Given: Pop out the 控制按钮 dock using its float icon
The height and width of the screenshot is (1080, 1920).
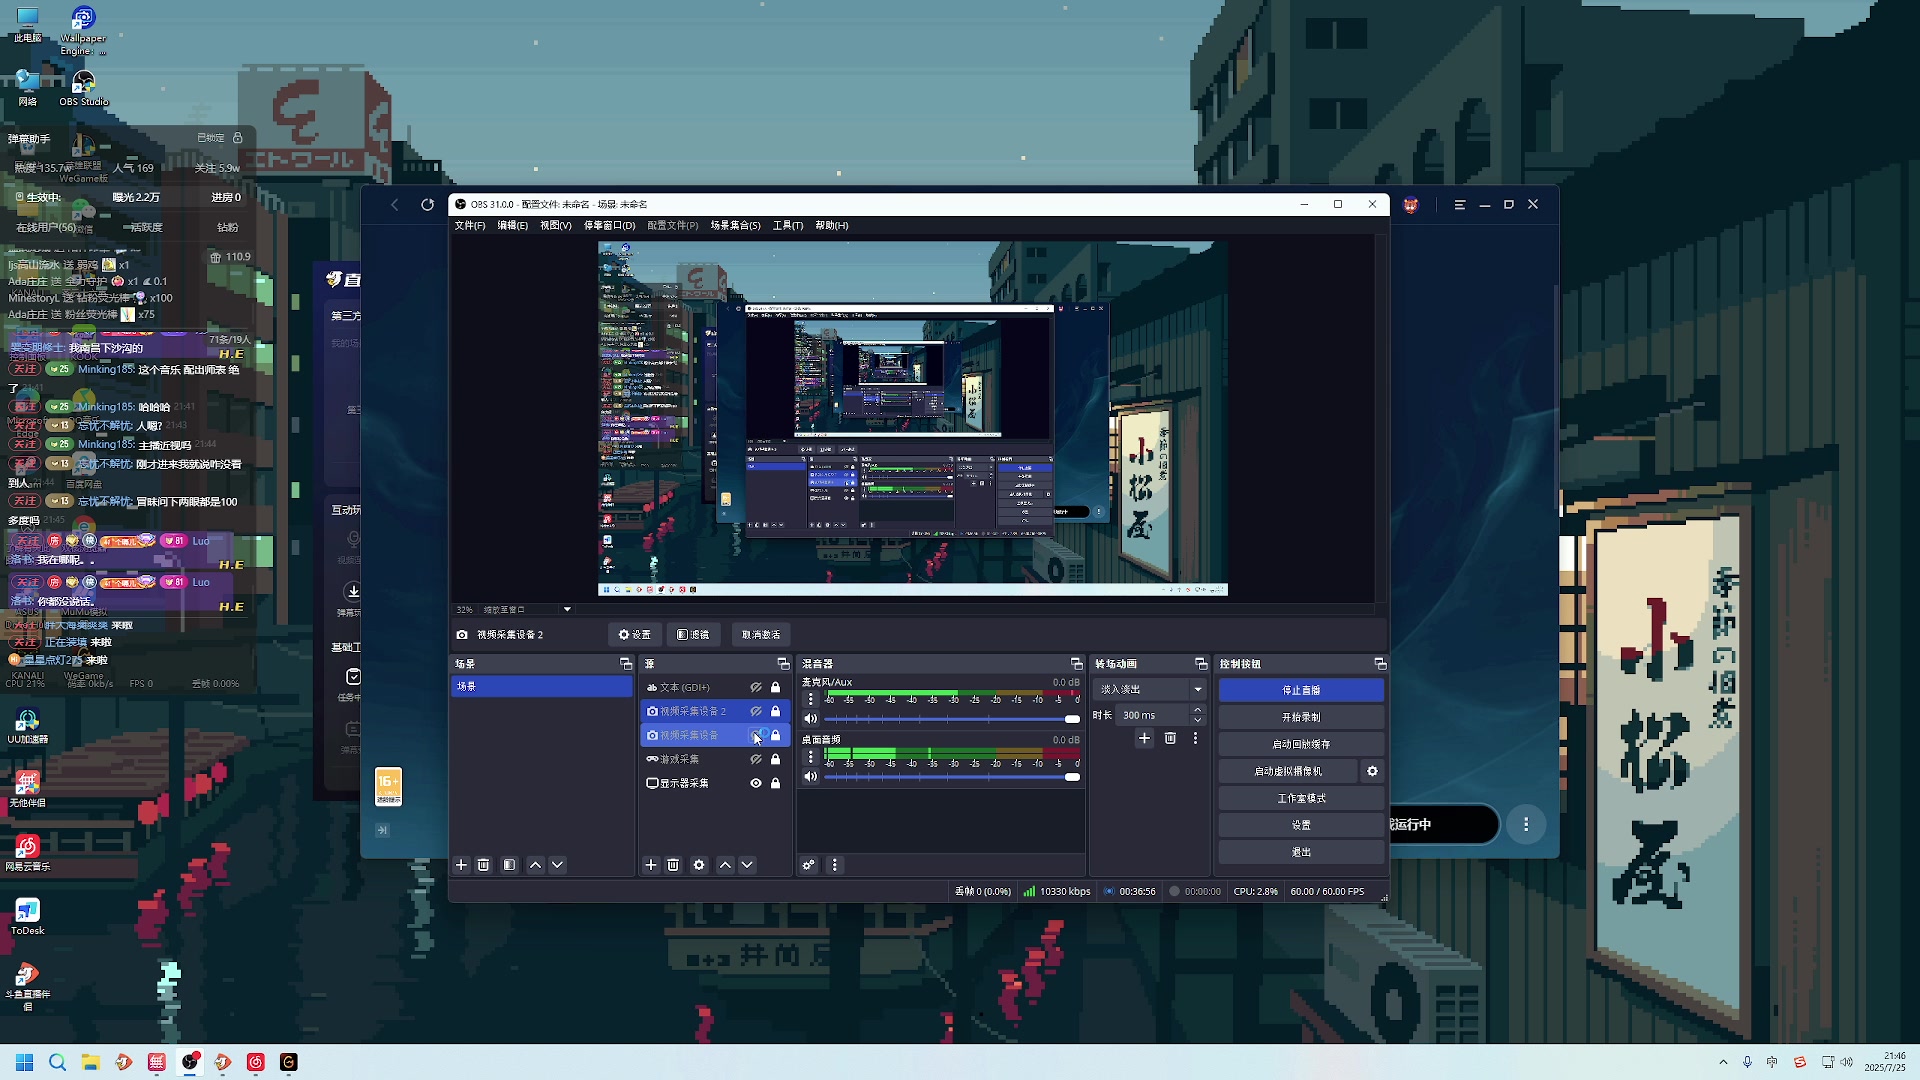Looking at the screenshot, I should (x=1380, y=664).
